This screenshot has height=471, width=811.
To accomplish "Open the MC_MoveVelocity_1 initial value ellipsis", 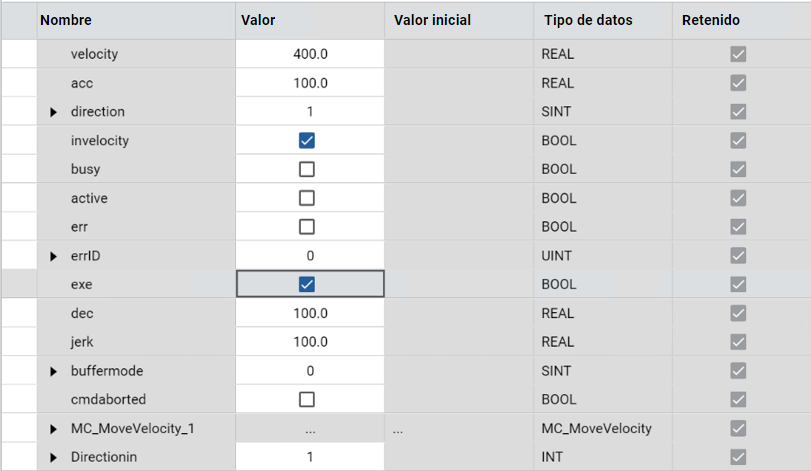I will [398, 429].
